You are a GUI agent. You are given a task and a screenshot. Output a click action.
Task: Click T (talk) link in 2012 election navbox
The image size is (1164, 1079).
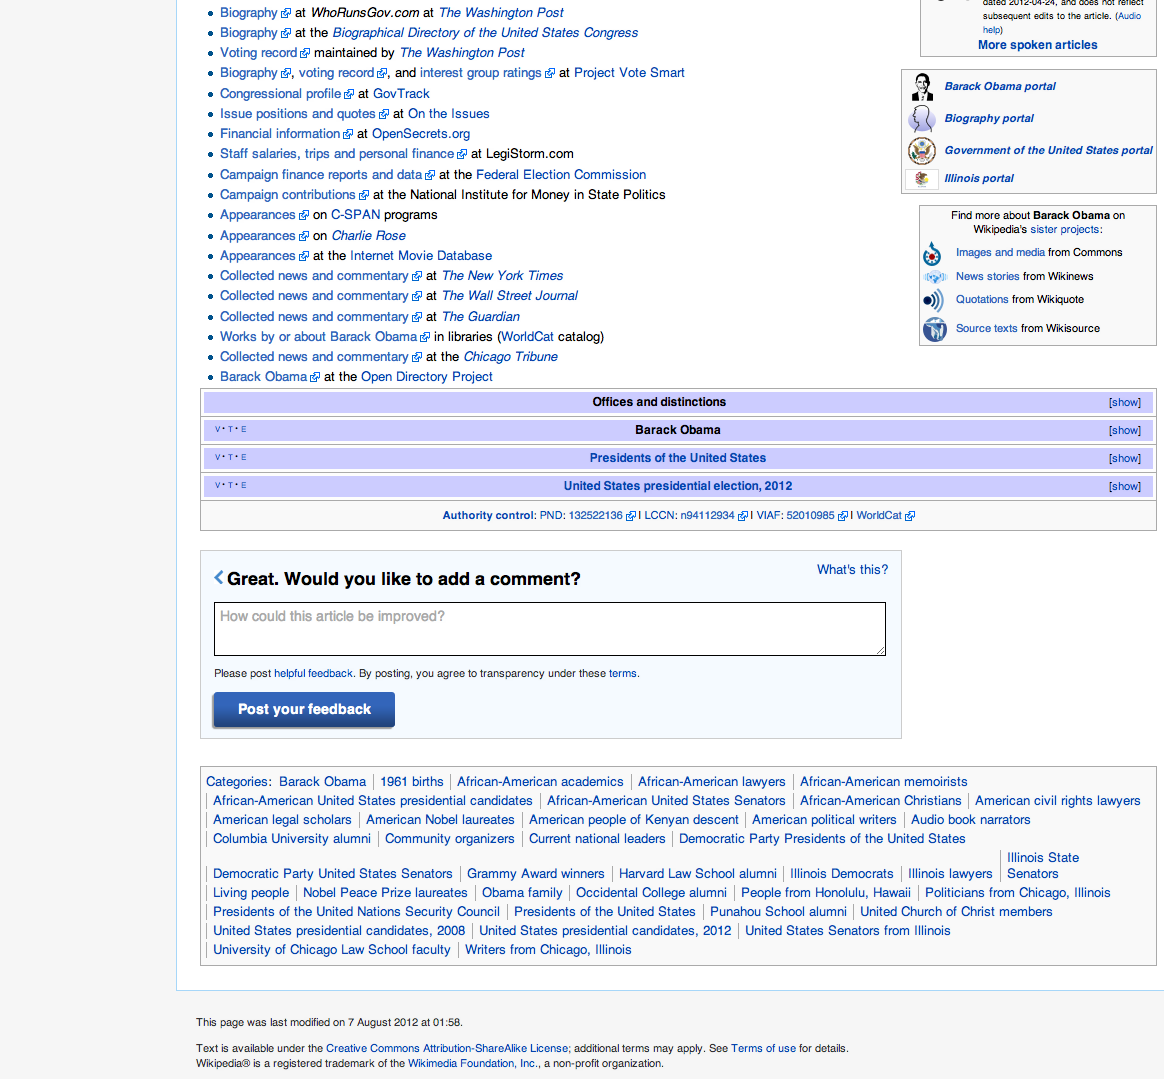click(230, 486)
